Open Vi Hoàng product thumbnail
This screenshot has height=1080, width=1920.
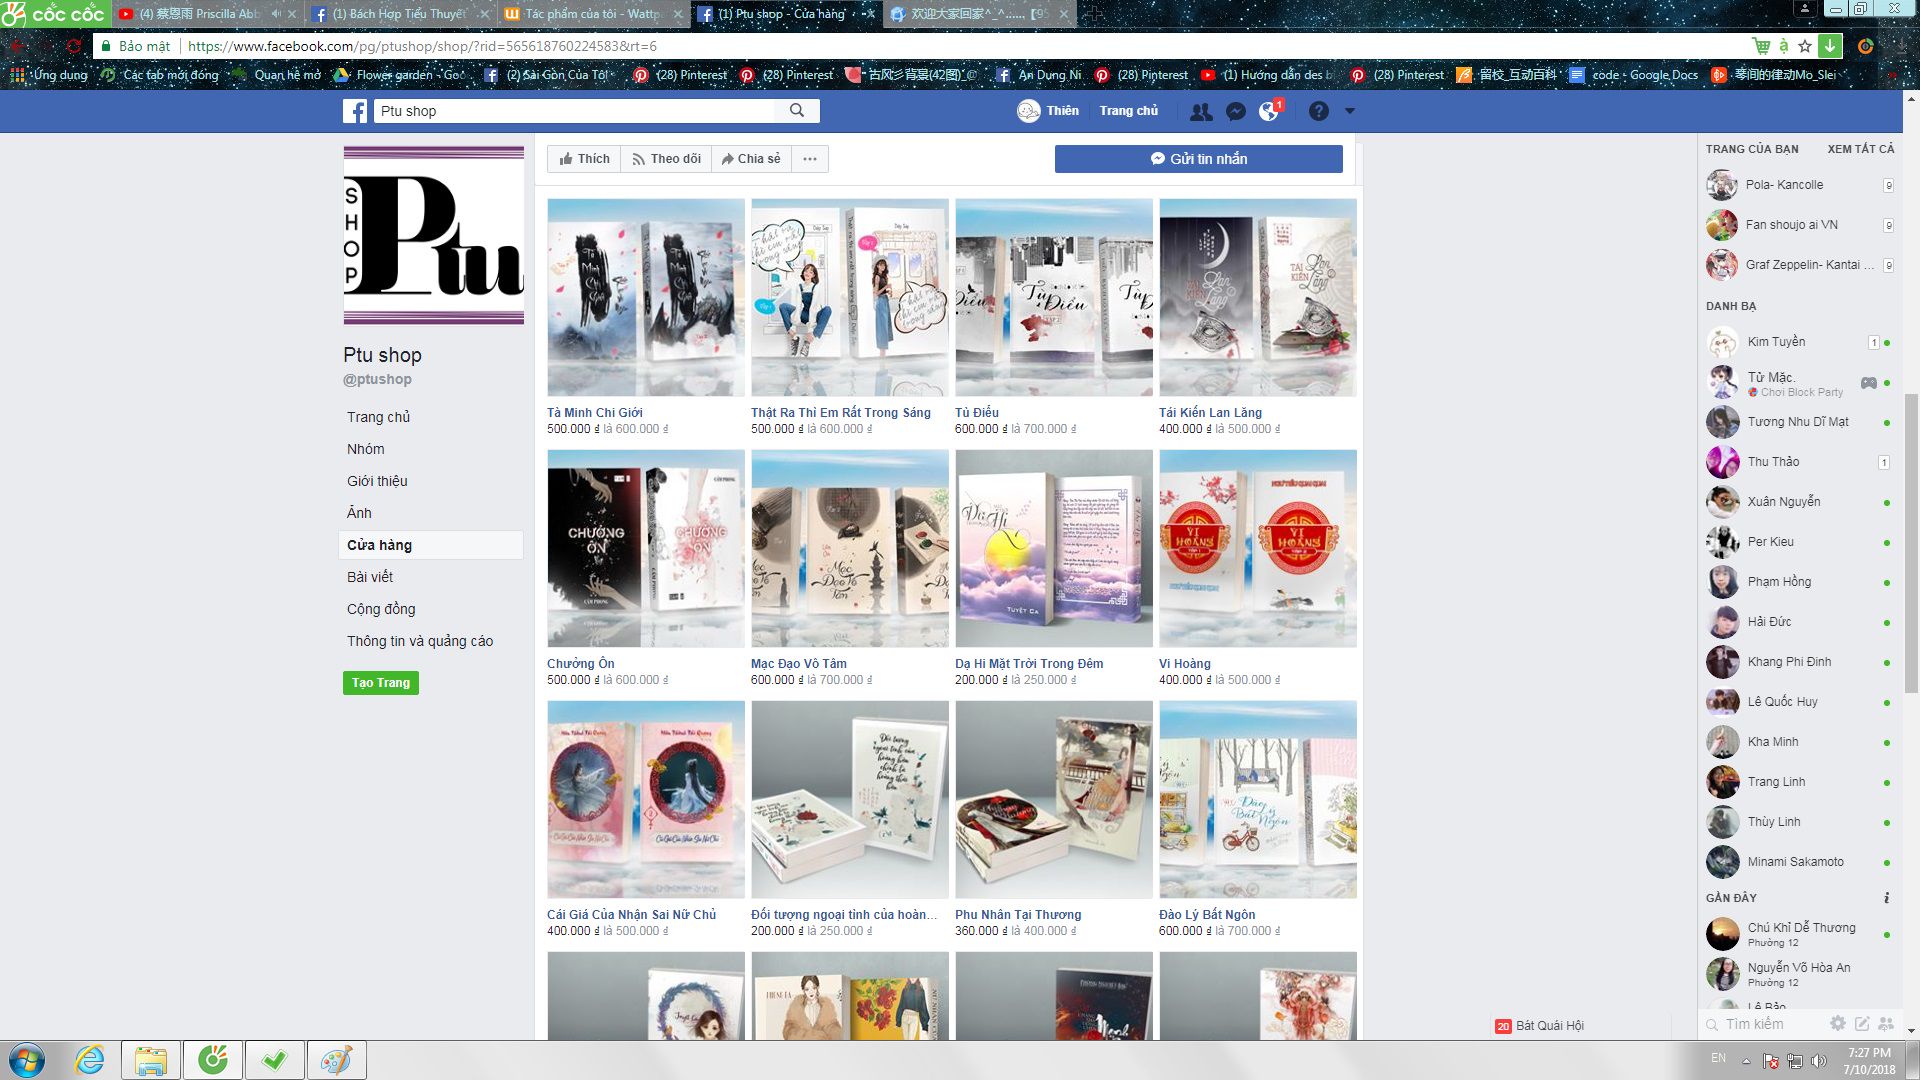1258,548
